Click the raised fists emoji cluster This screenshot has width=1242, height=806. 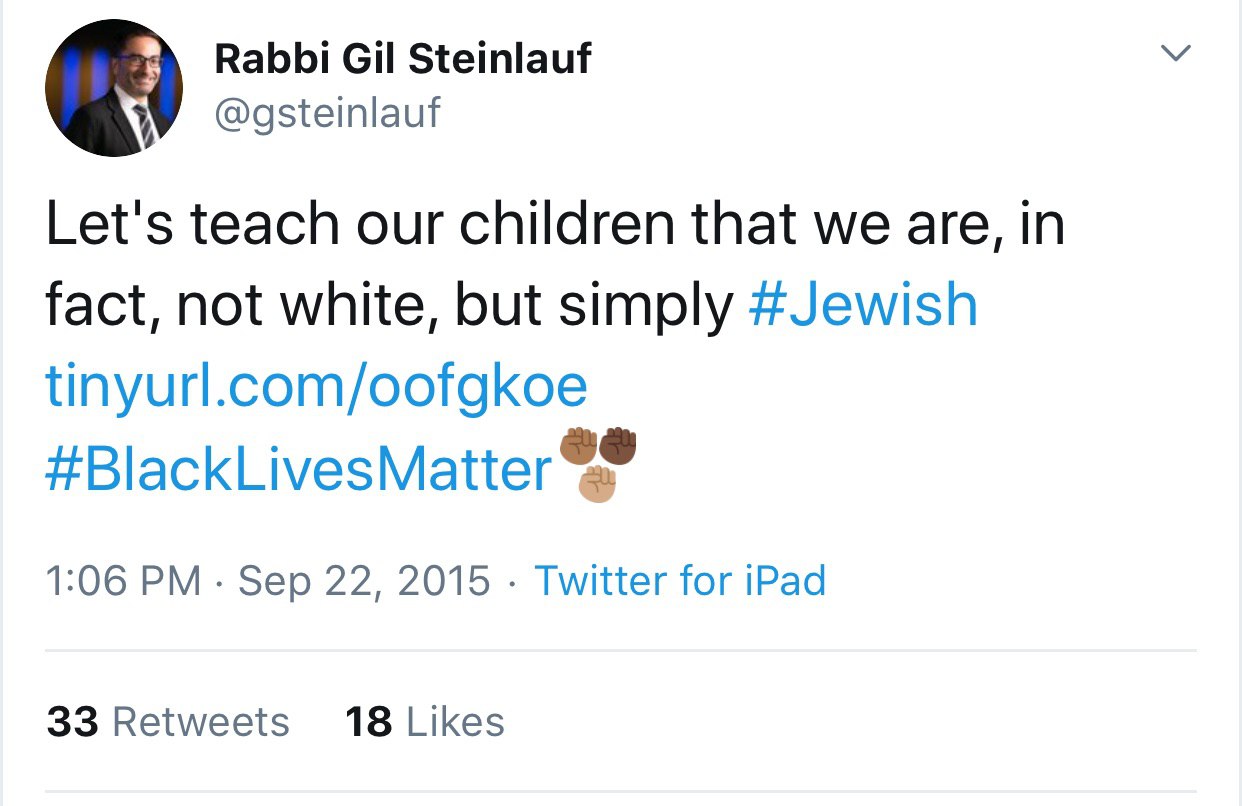tap(598, 464)
